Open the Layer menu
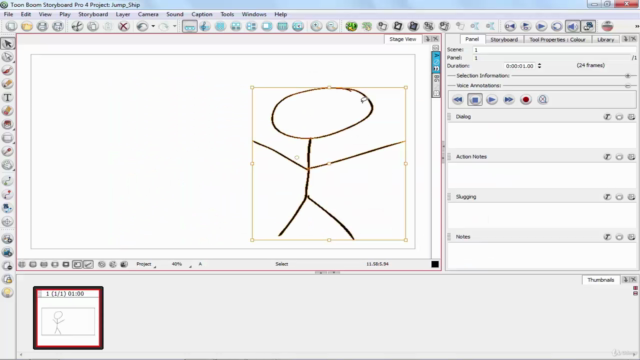 coord(122,14)
